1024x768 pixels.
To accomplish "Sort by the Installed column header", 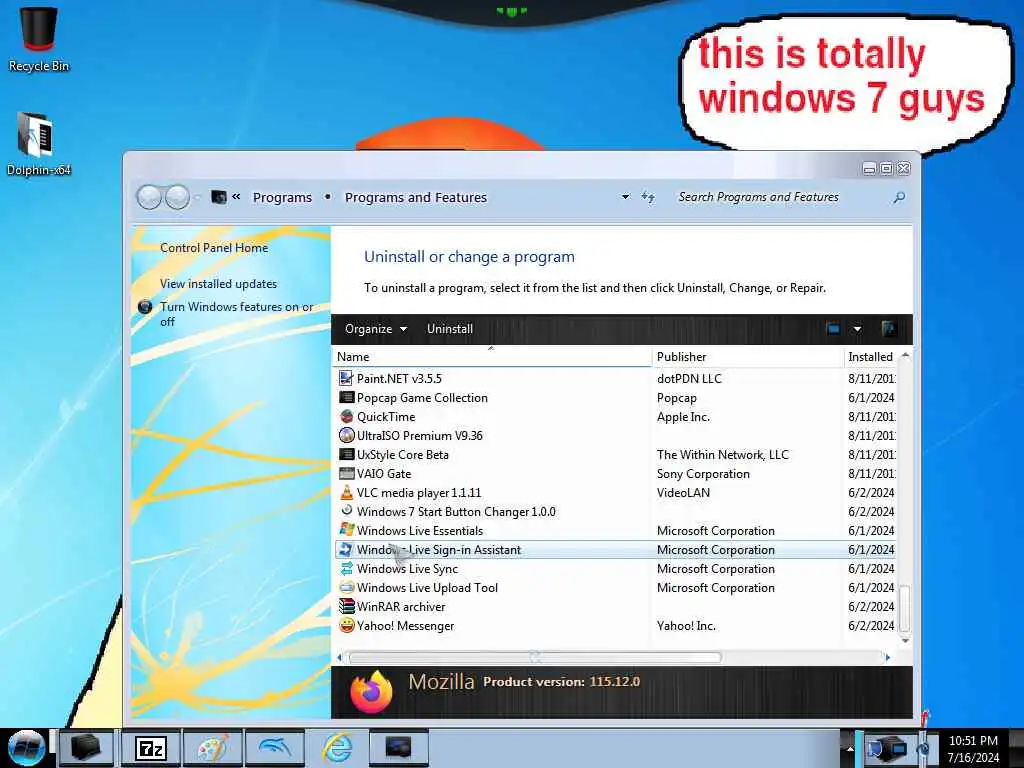I will tap(871, 357).
